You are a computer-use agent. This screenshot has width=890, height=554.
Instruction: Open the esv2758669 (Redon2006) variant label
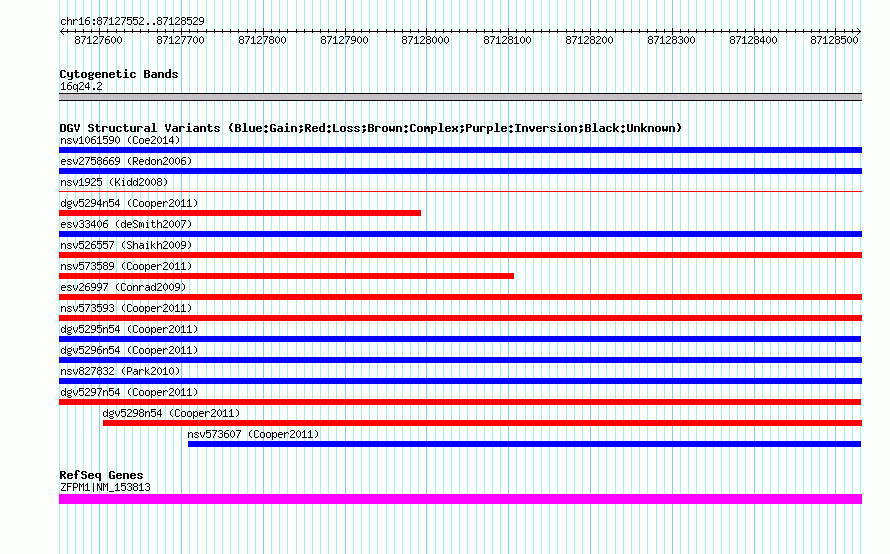click(x=126, y=161)
